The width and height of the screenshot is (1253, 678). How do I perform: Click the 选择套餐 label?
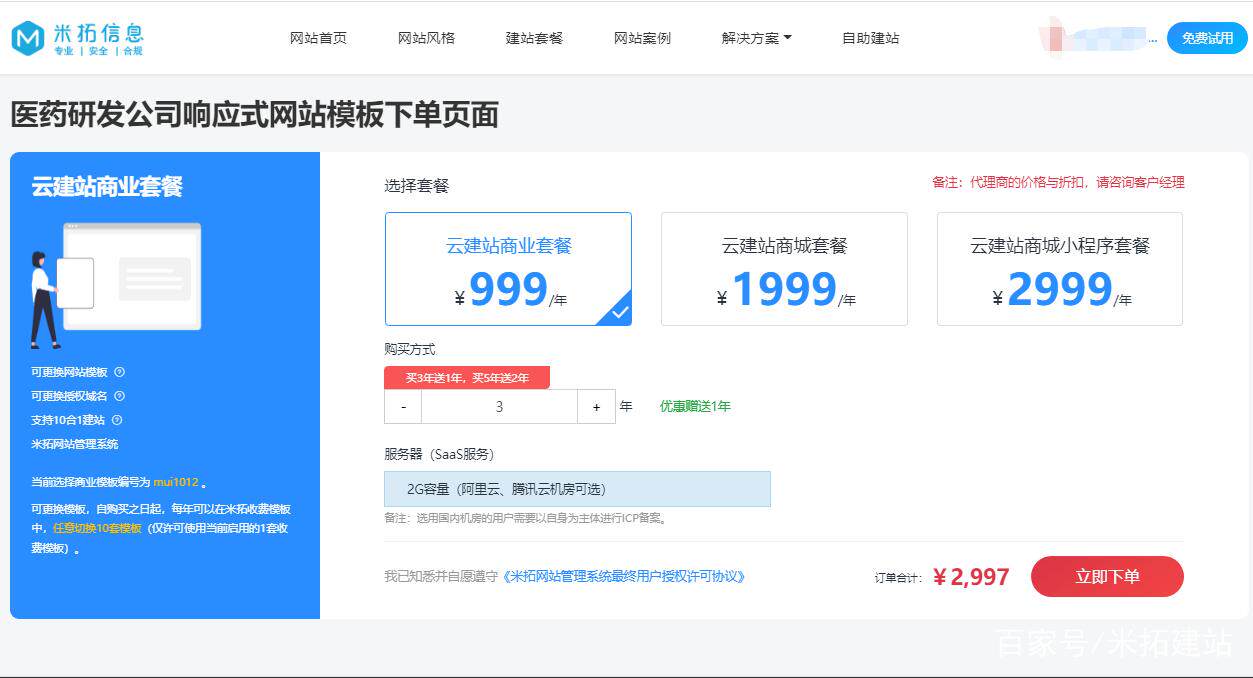click(417, 186)
